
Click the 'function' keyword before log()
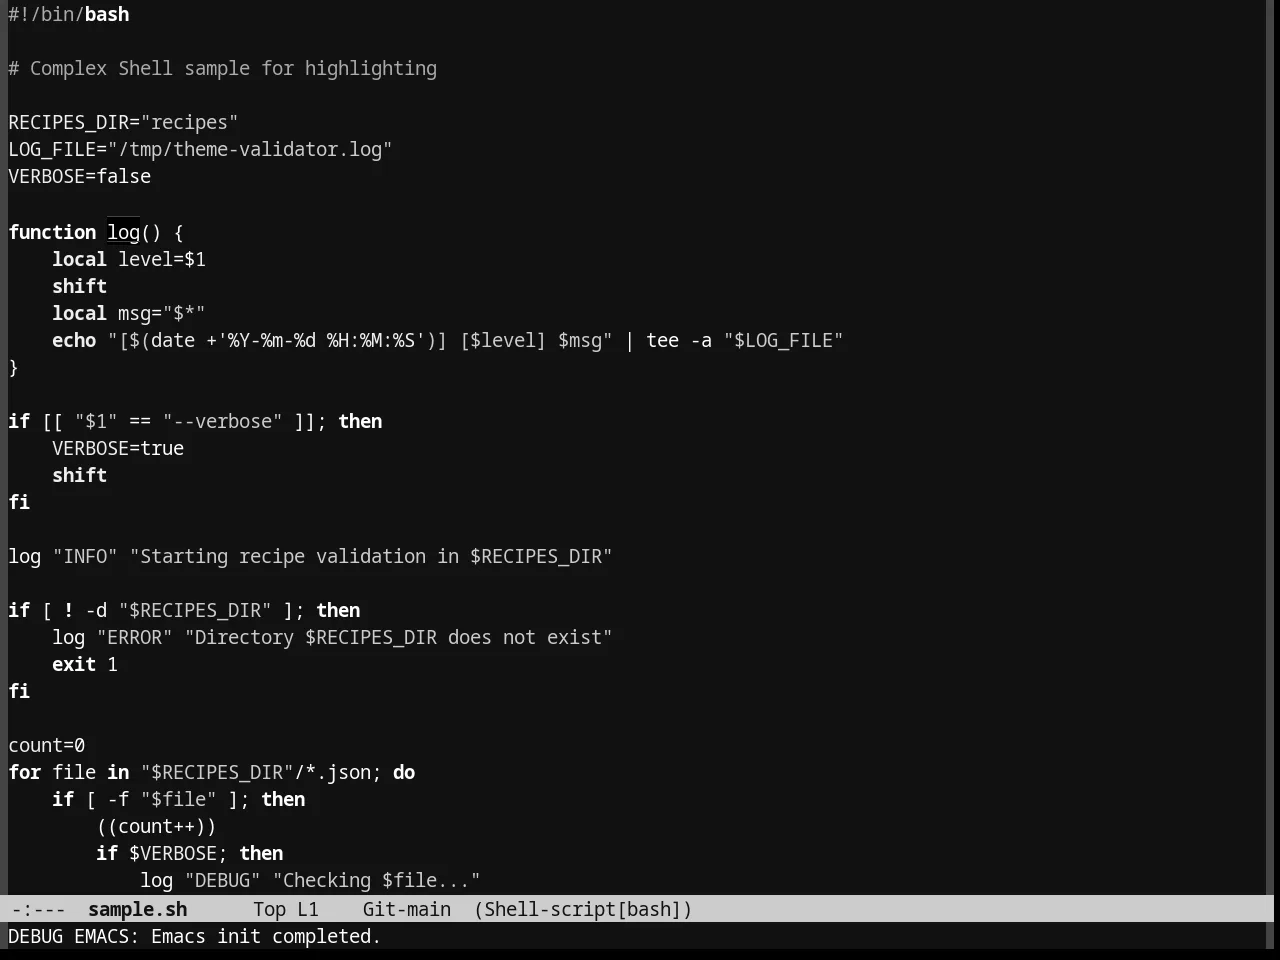[52, 232]
